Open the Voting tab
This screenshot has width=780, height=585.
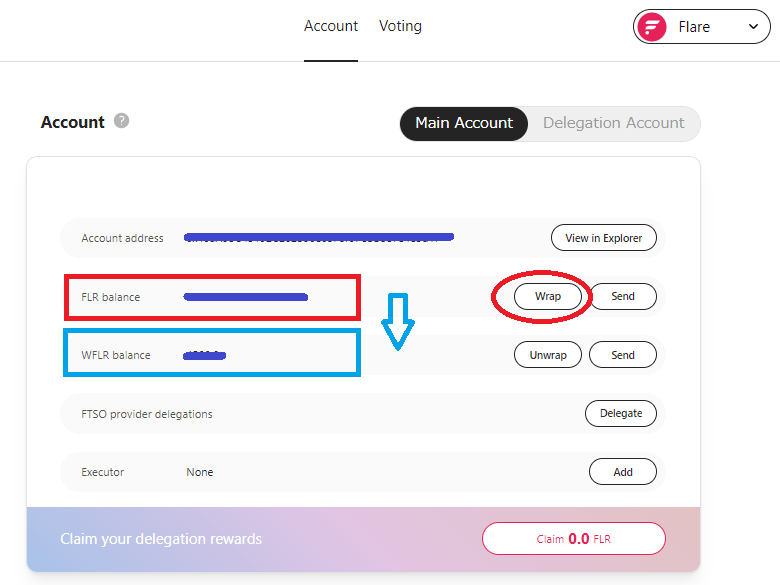pos(400,26)
